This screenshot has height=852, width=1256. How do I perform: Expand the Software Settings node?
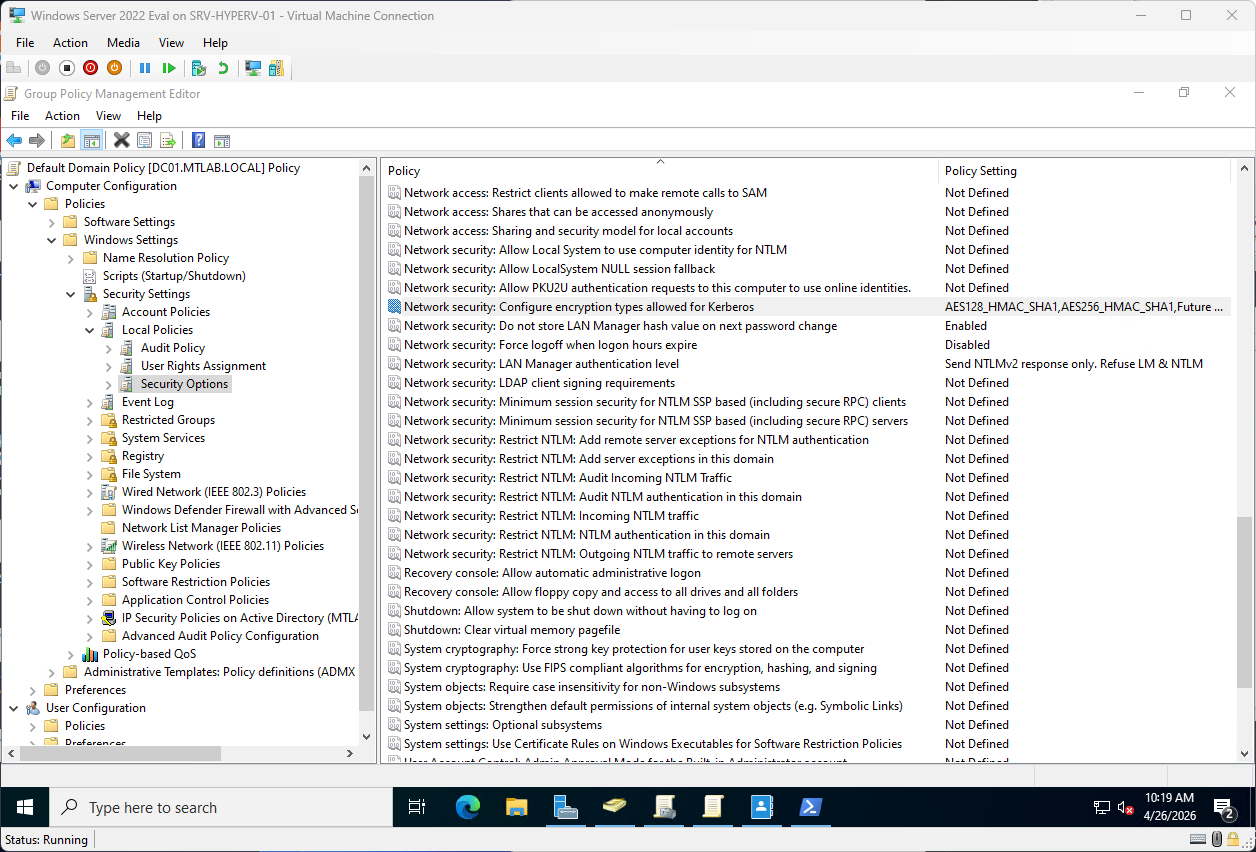pyautogui.click(x=52, y=222)
